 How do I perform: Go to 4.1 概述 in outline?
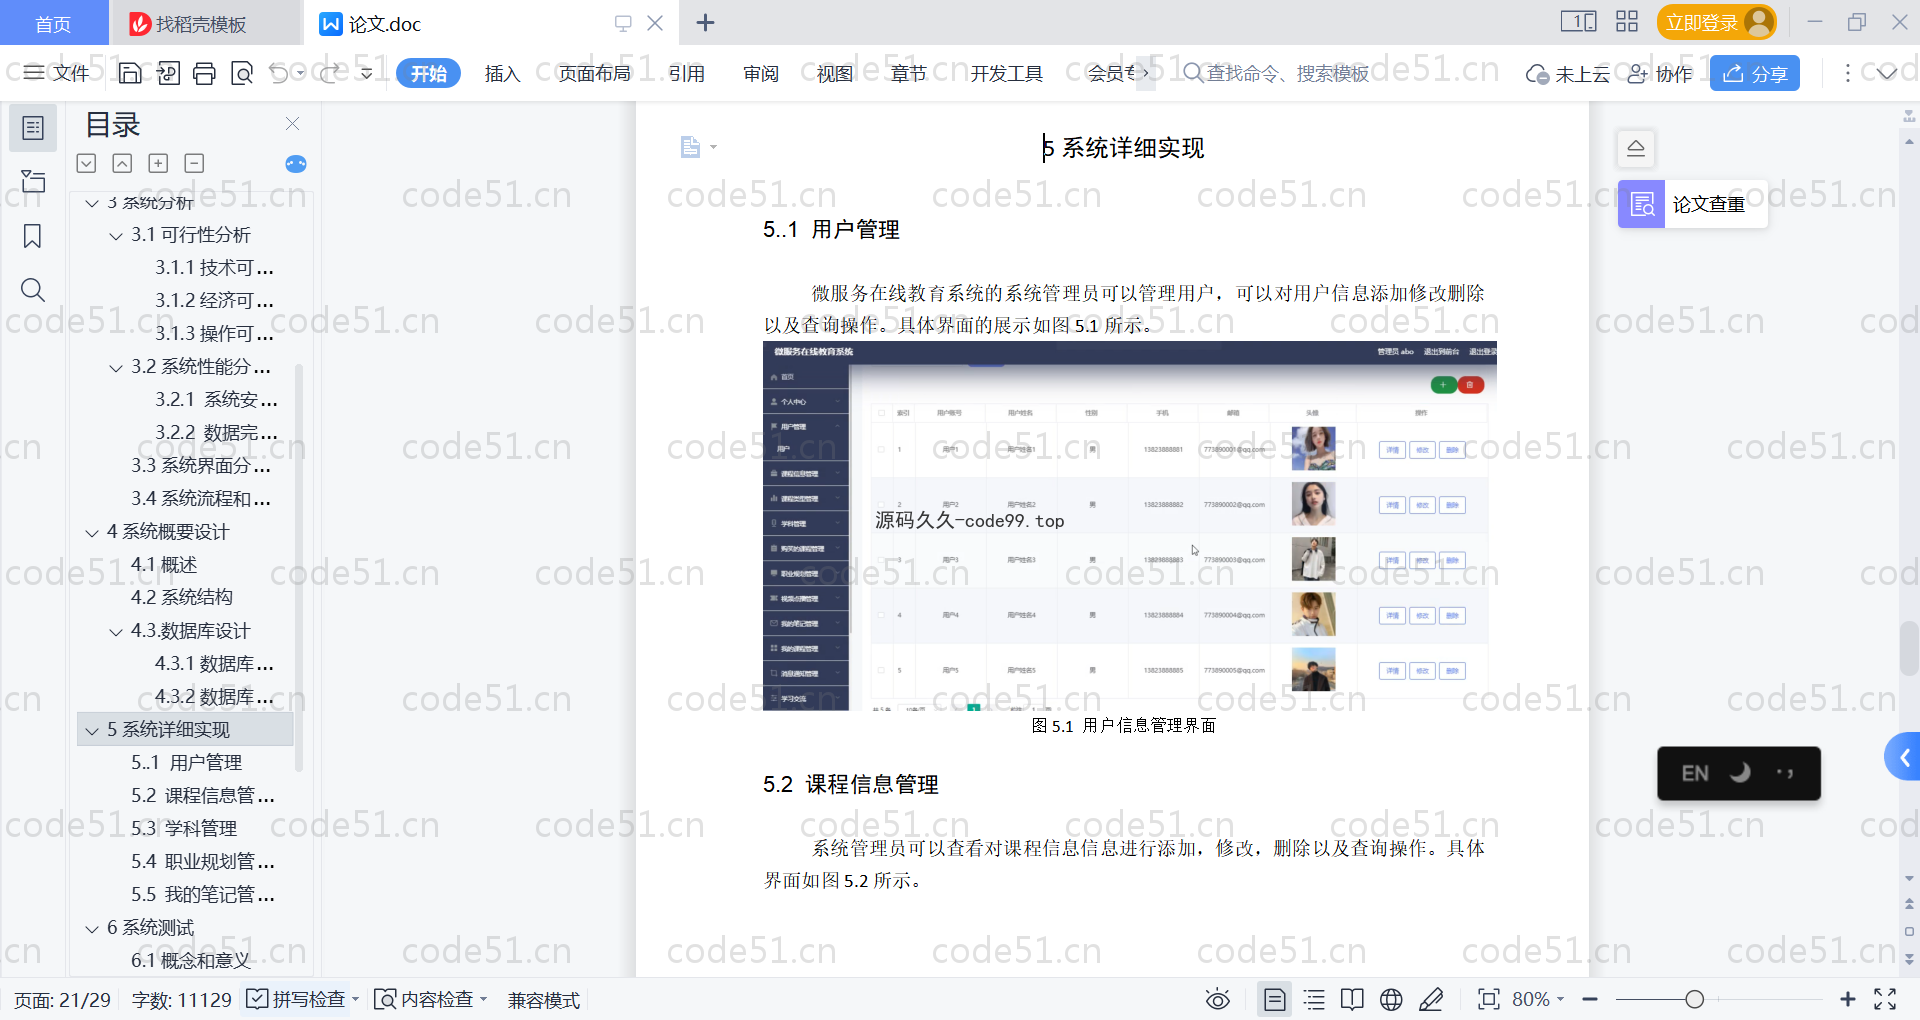pyautogui.click(x=164, y=565)
